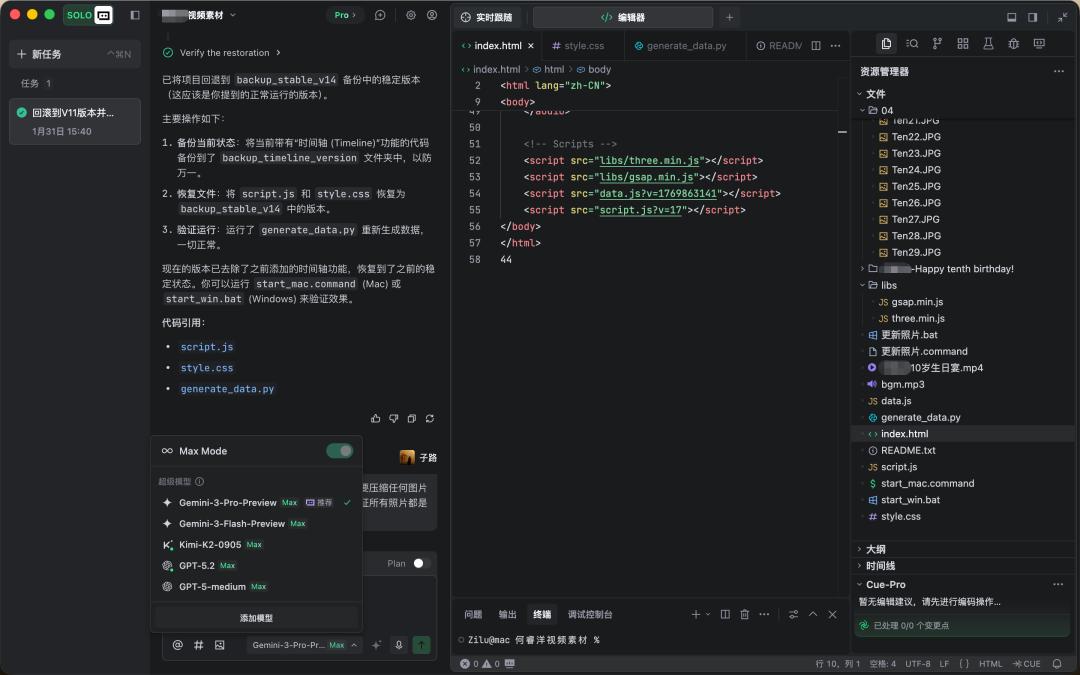The width and height of the screenshot is (1080, 675).
Task: Delete terminal with trash icon
Action: pyautogui.click(x=744, y=614)
